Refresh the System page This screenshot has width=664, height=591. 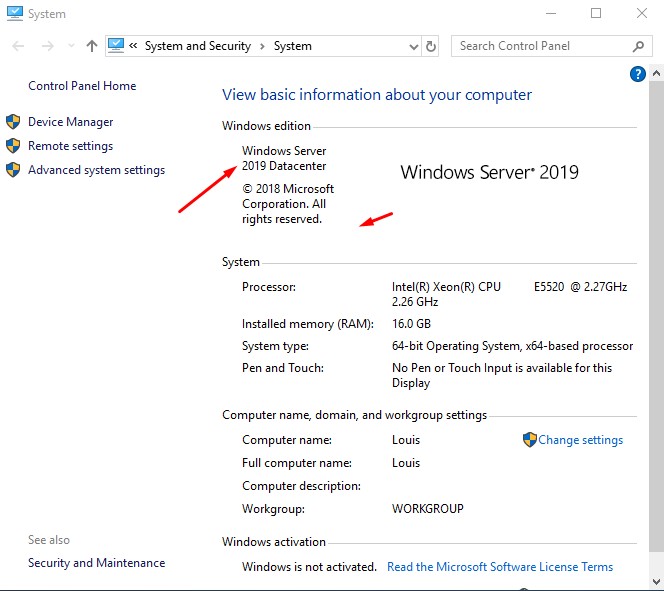point(431,46)
